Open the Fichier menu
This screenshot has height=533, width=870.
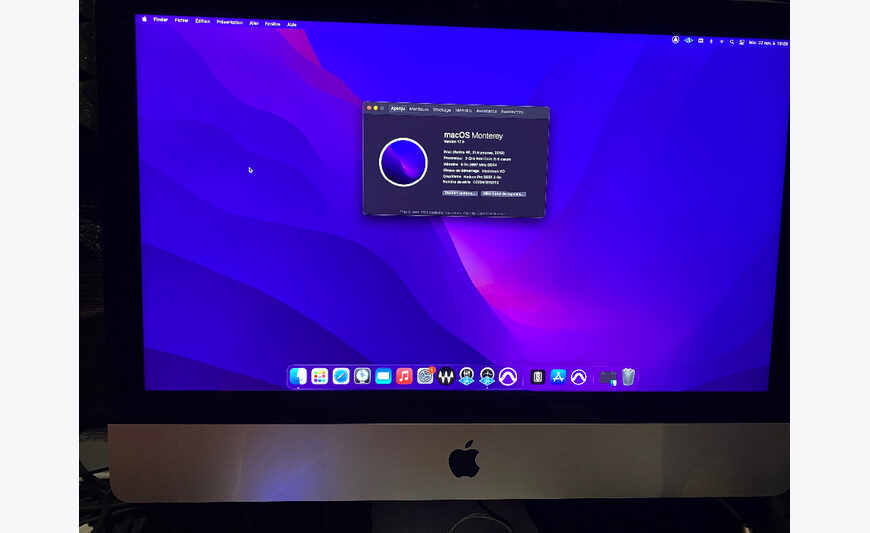181,20
